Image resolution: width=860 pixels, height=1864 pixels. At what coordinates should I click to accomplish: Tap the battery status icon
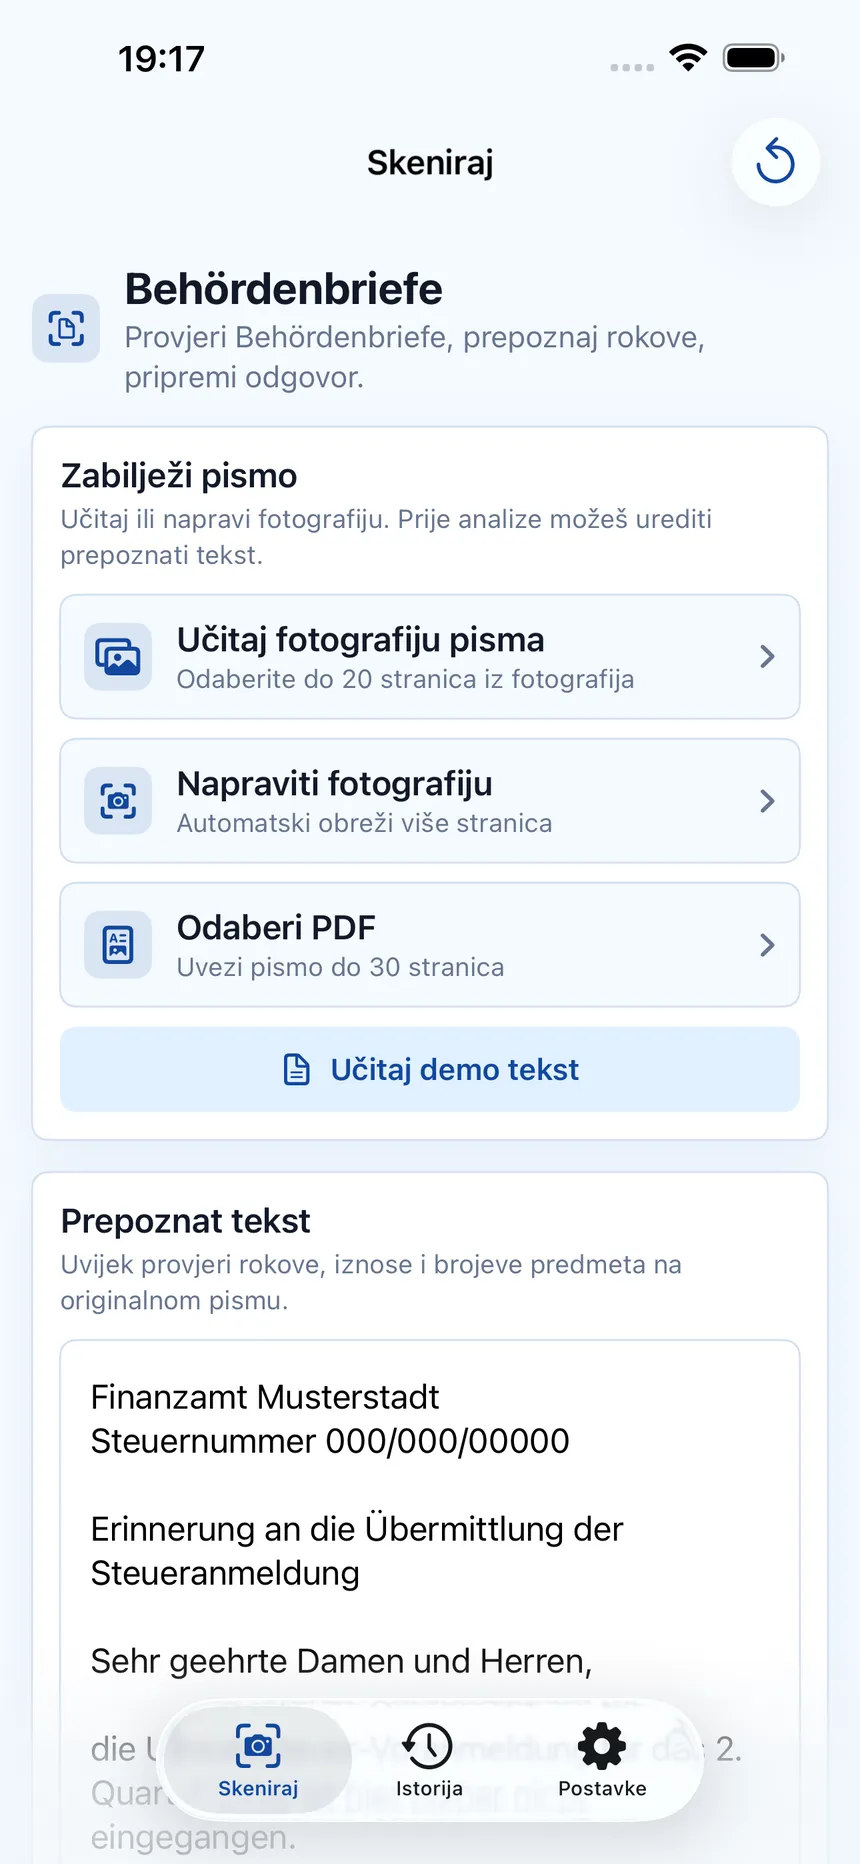[754, 58]
